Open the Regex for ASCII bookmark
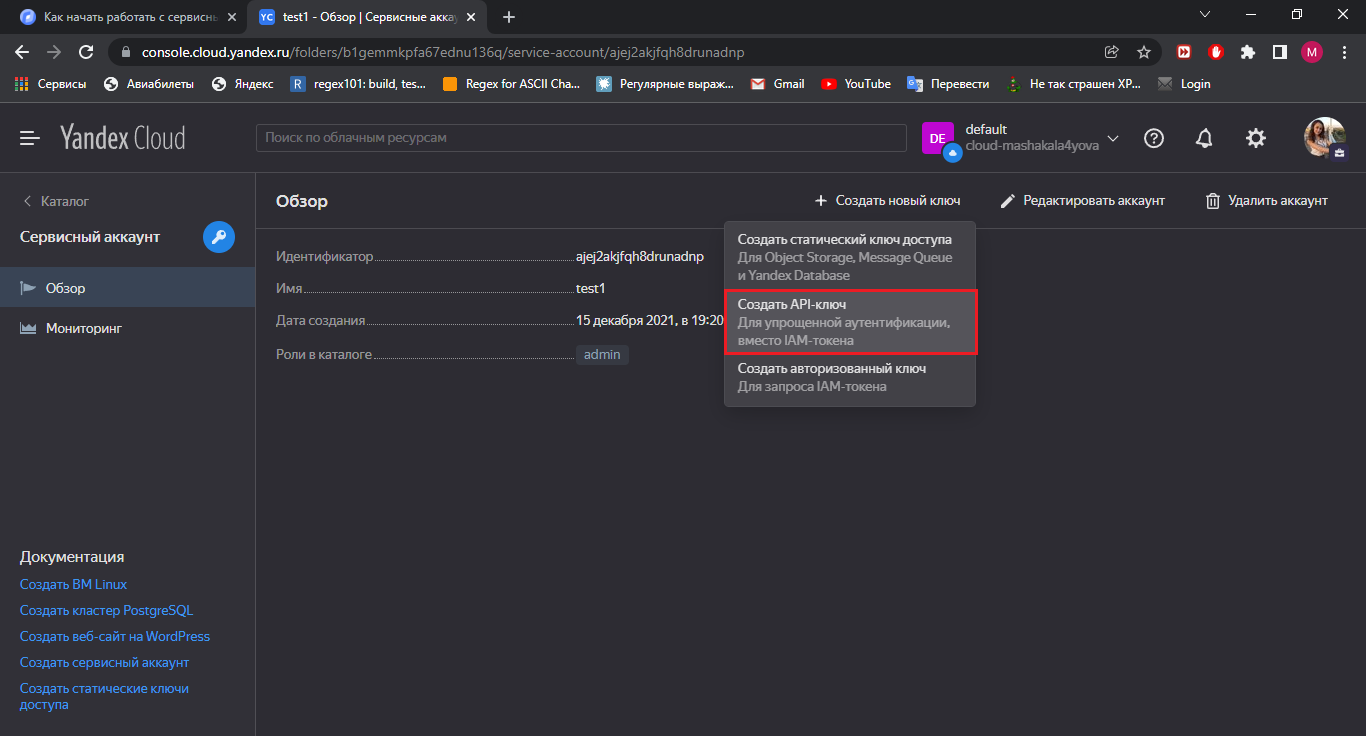Screen dimensions: 1366x736 click(x=511, y=84)
